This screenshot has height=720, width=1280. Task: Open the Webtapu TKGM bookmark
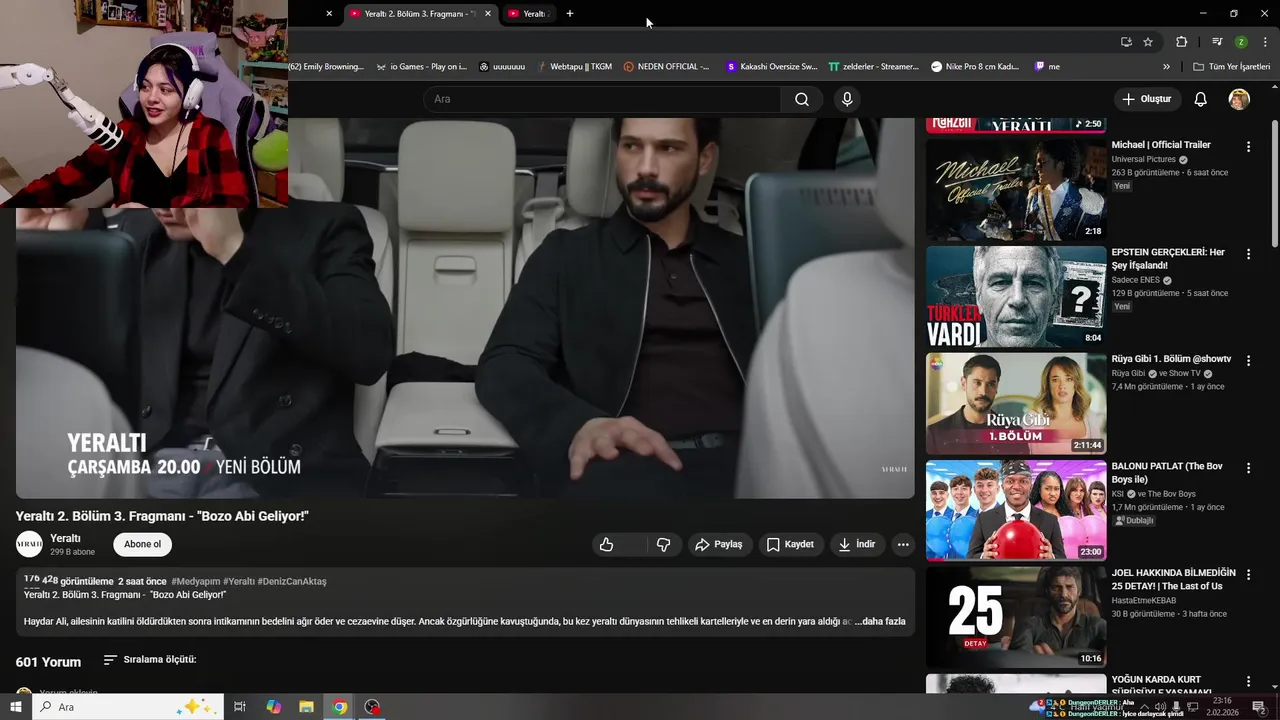(x=574, y=67)
